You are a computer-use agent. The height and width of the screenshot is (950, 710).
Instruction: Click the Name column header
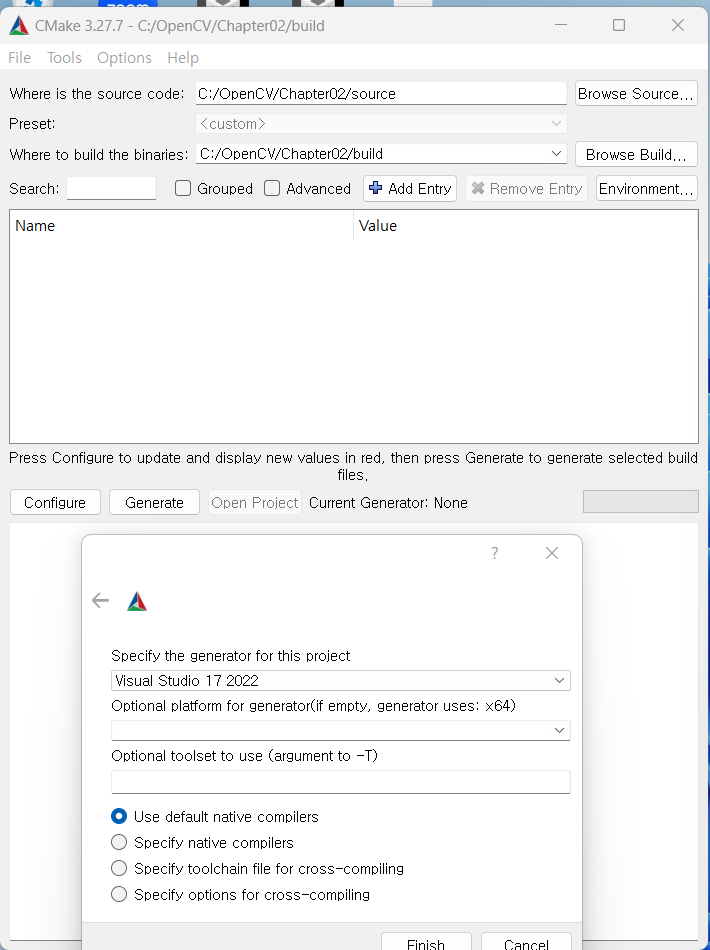[181, 225]
